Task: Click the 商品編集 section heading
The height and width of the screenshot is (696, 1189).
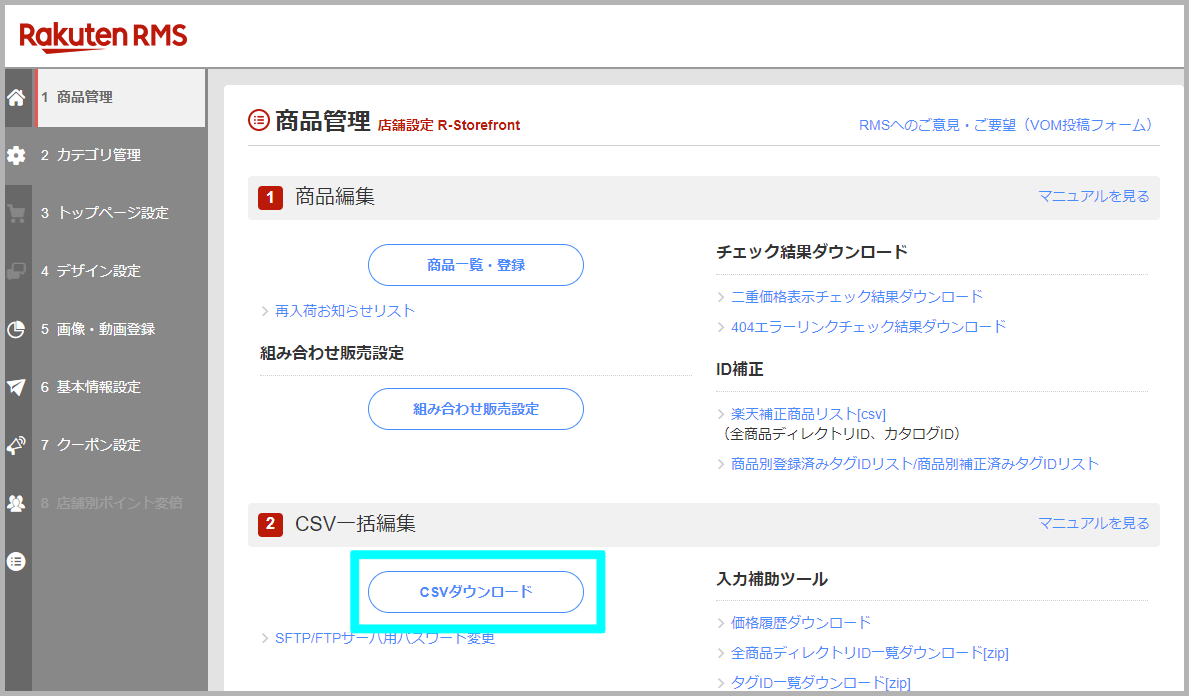Action: point(334,197)
